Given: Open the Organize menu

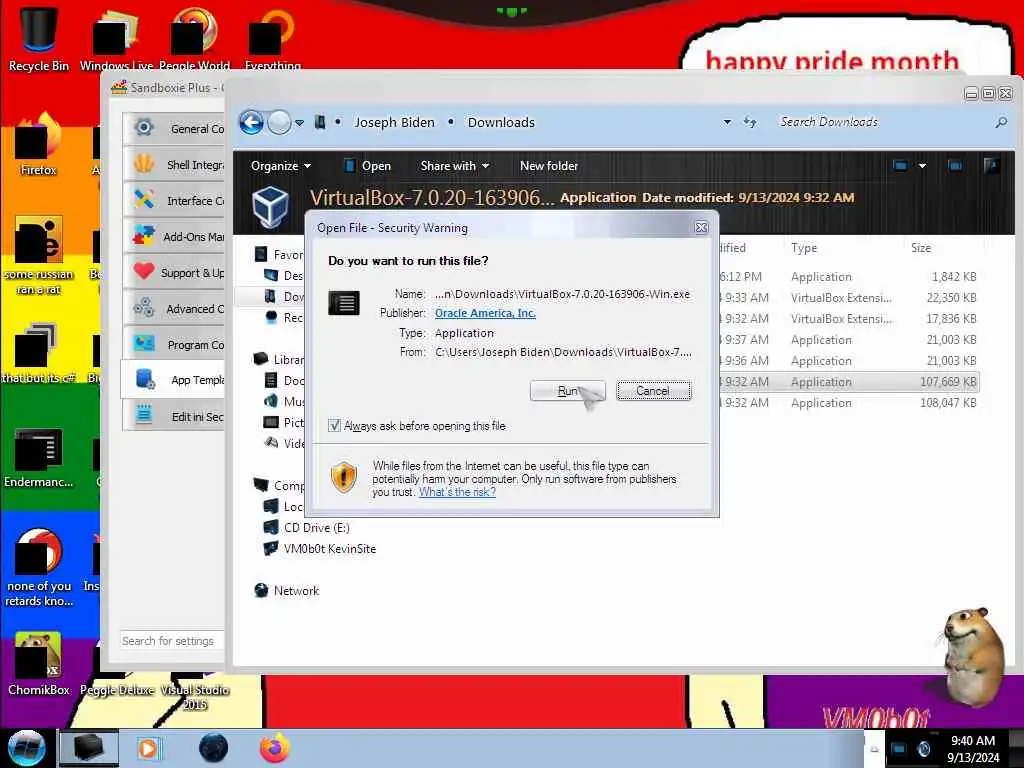Looking at the screenshot, I should pos(281,166).
